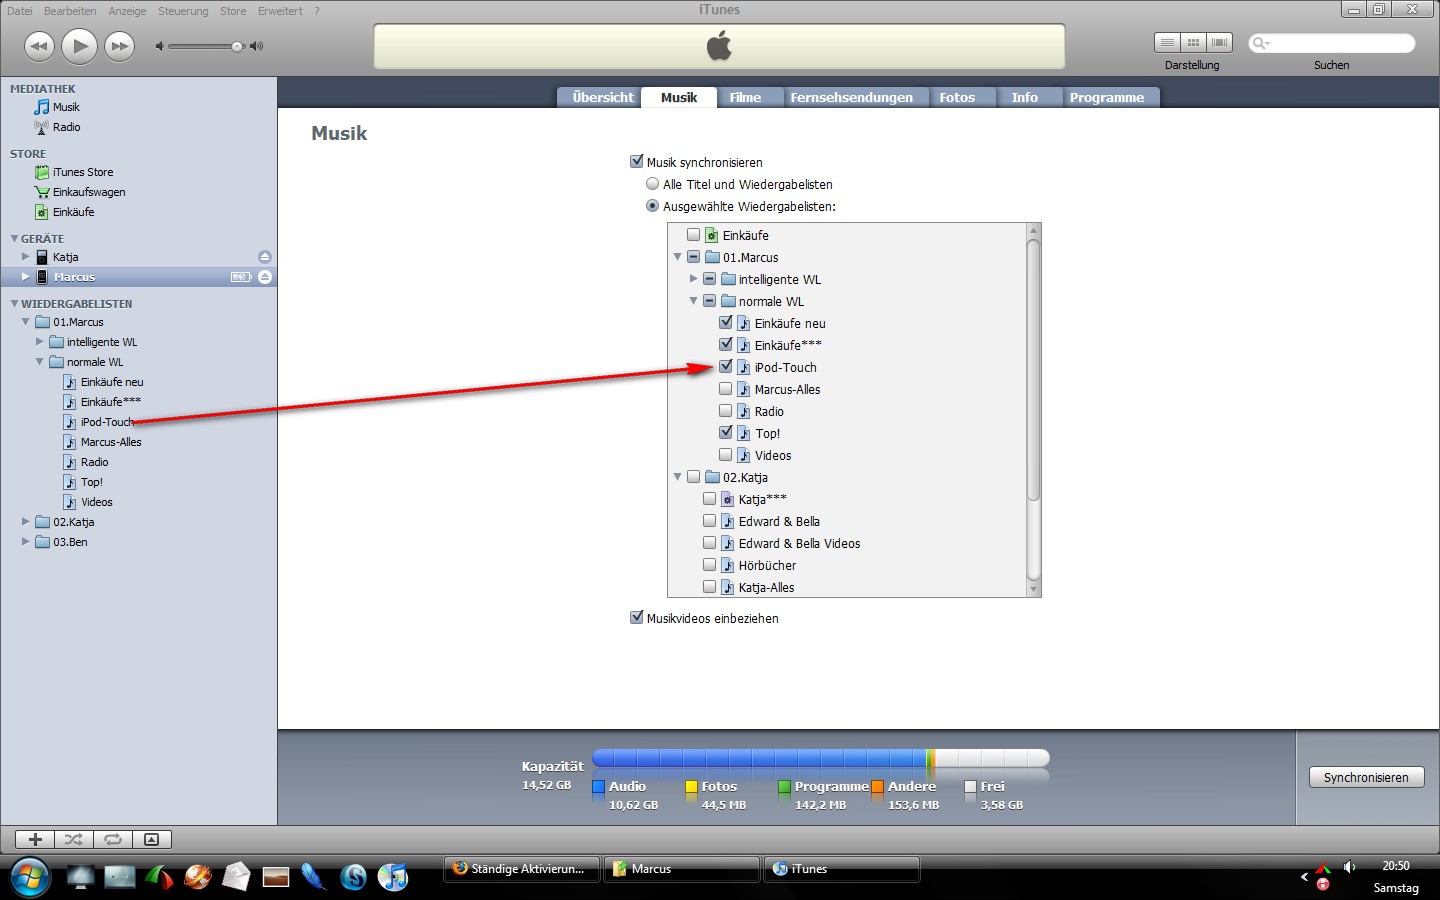Select the Katja device in sidebar
The image size is (1440, 900).
(65, 257)
